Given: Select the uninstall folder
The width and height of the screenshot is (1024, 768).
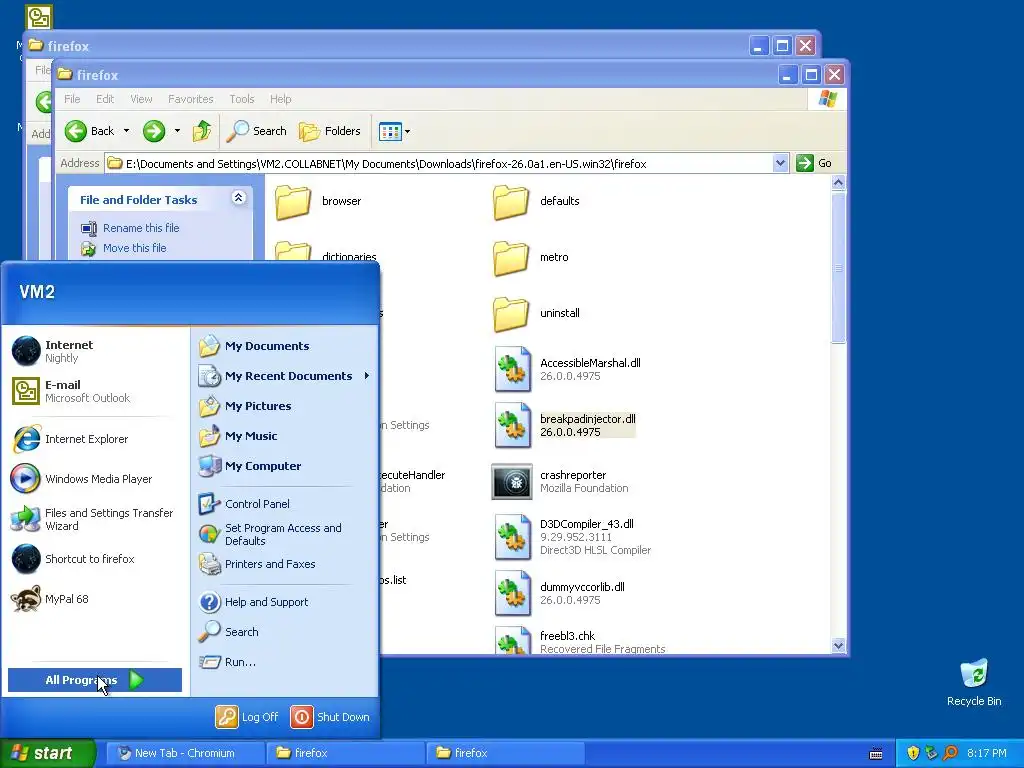Looking at the screenshot, I should click(x=537, y=313).
